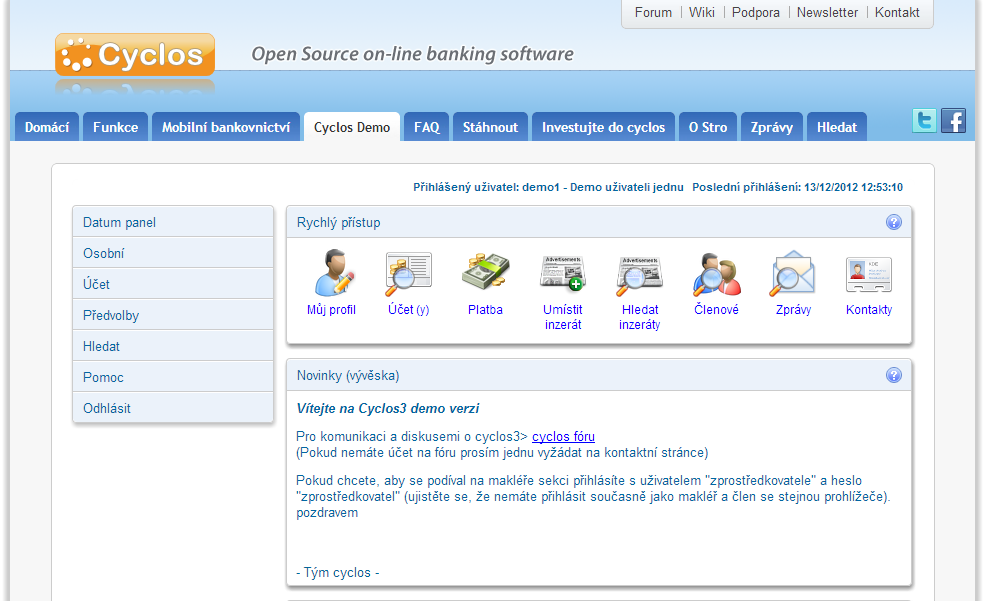The height and width of the screenshot is (601, 985).
Task: Click the "- Tým cyclos -" signature text
Action: [337, 573]
